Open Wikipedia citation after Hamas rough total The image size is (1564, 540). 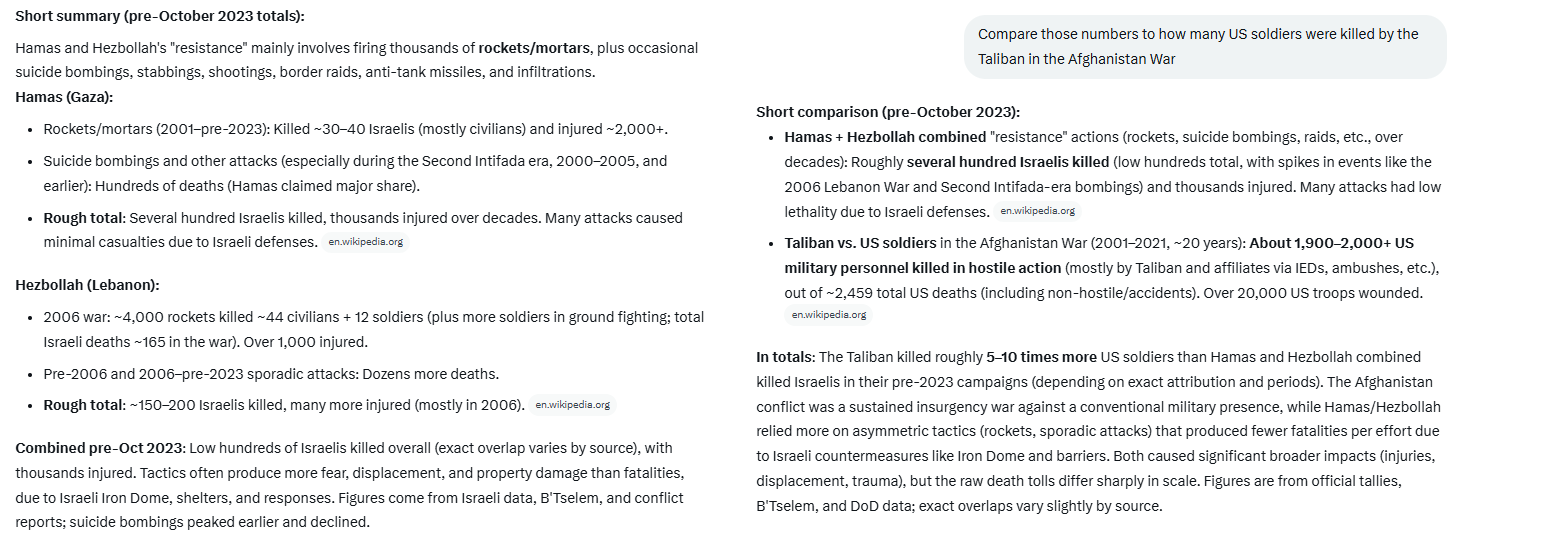point(366,242)
